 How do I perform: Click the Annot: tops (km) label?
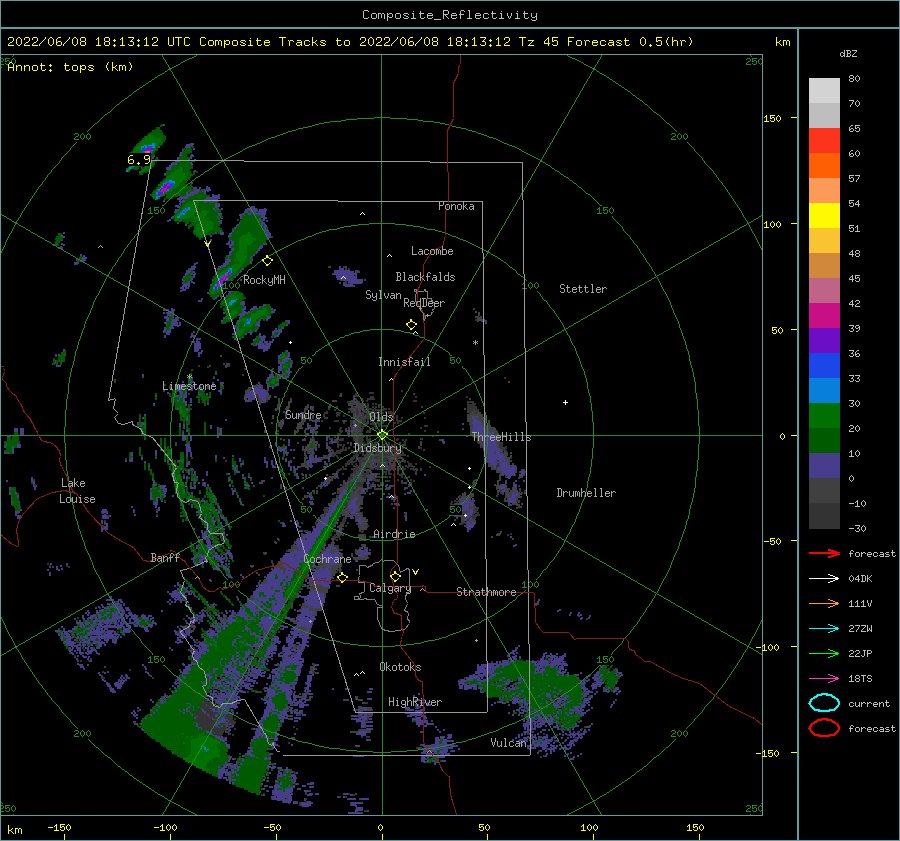(x=70, y=67)
